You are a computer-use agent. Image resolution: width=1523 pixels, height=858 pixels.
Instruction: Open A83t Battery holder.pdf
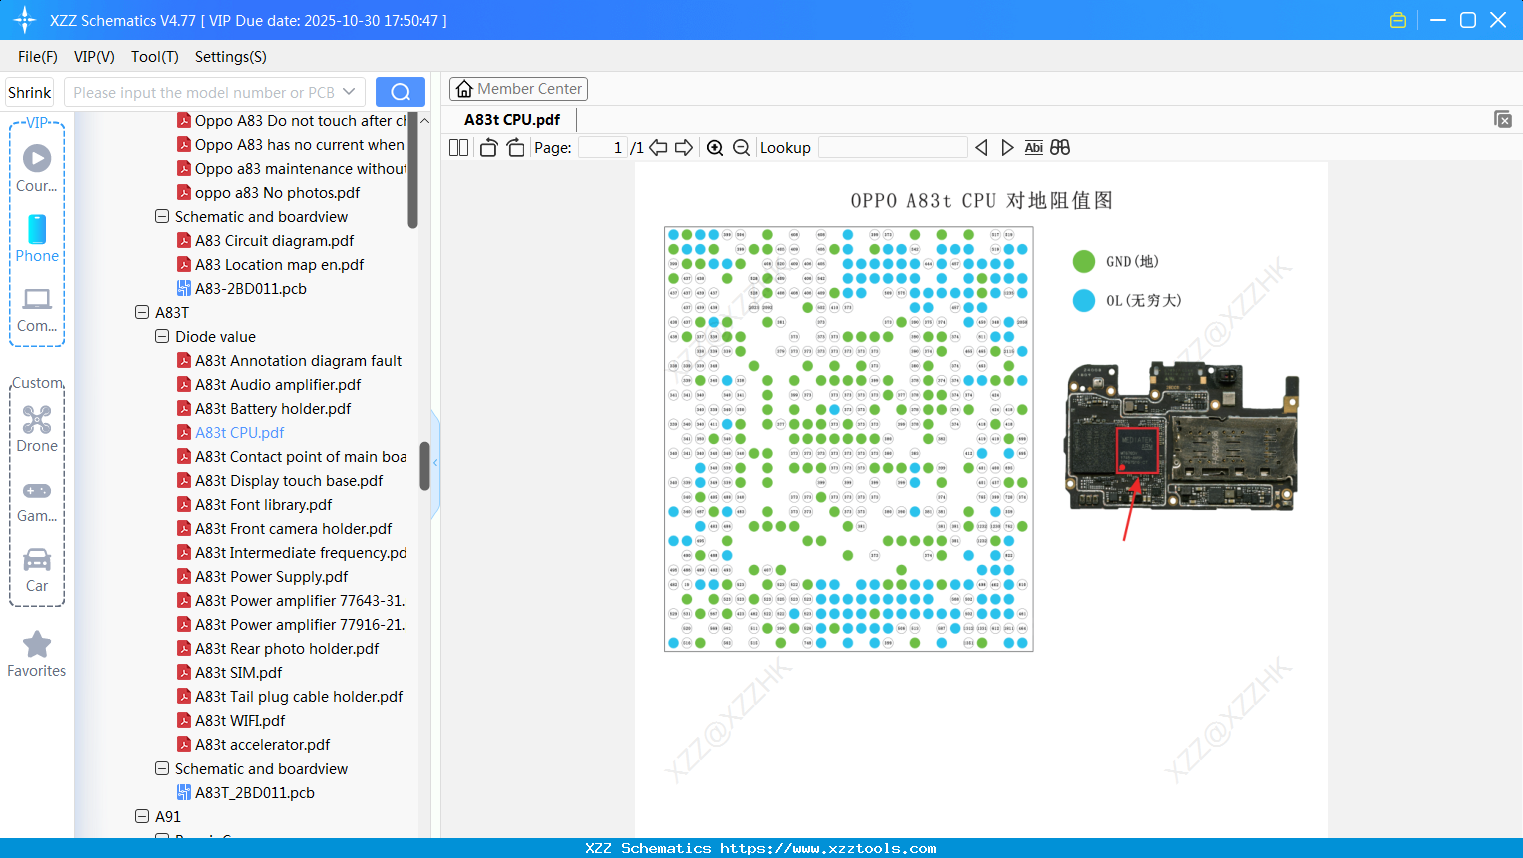(273, 408)
